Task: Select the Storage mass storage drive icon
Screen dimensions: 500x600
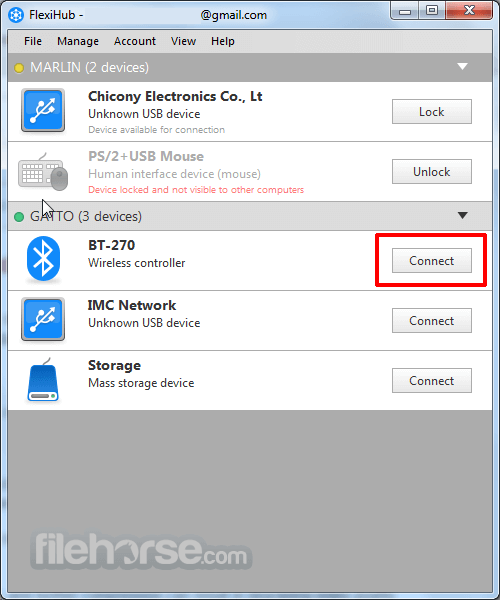Action: tap(43, 380)
